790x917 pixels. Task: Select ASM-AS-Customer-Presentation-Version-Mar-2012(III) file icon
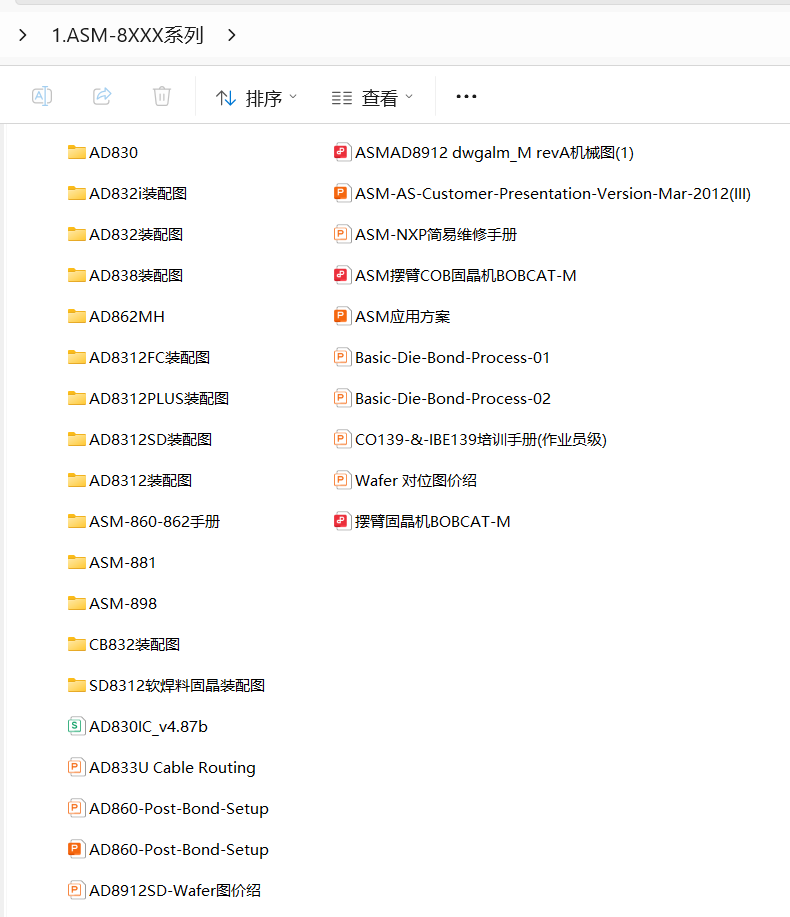(342, 193)
